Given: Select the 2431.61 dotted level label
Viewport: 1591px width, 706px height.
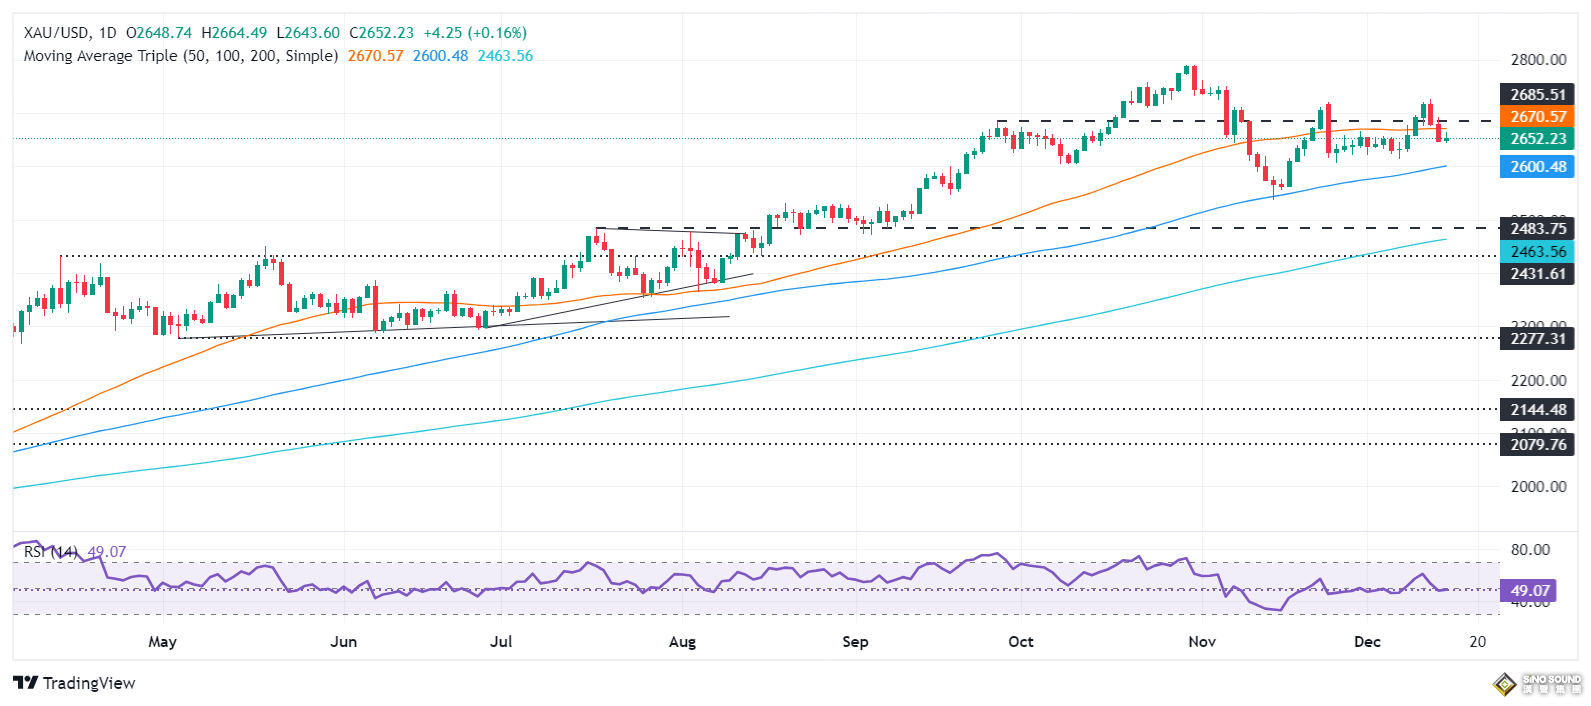Looking at the screenshot, I should pyautogui.click(x=1537, y=274).
